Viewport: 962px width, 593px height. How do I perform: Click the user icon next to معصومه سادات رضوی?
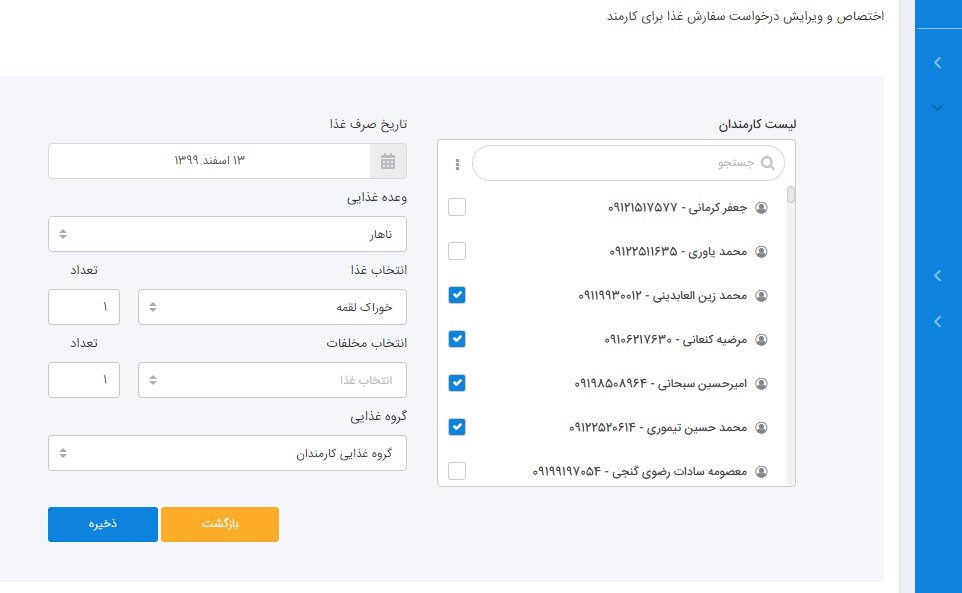pos(761,471)
